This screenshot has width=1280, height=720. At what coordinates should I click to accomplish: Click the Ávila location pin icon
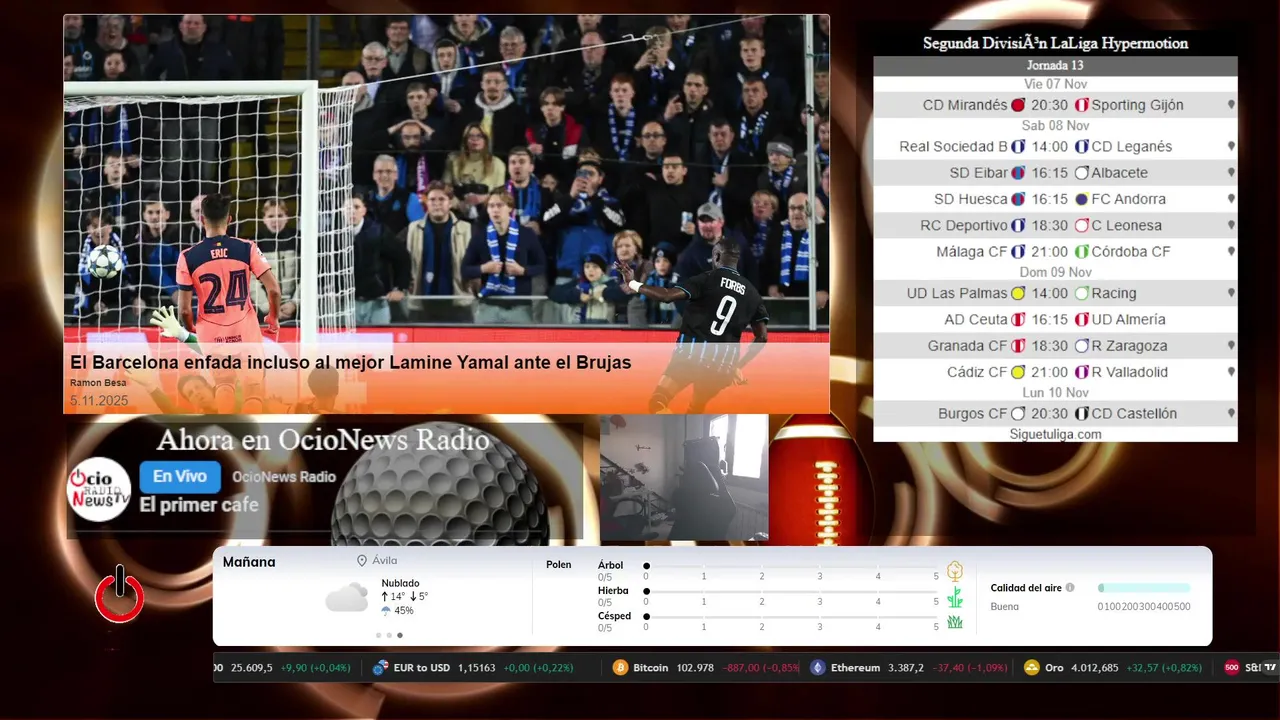point(362,561)
